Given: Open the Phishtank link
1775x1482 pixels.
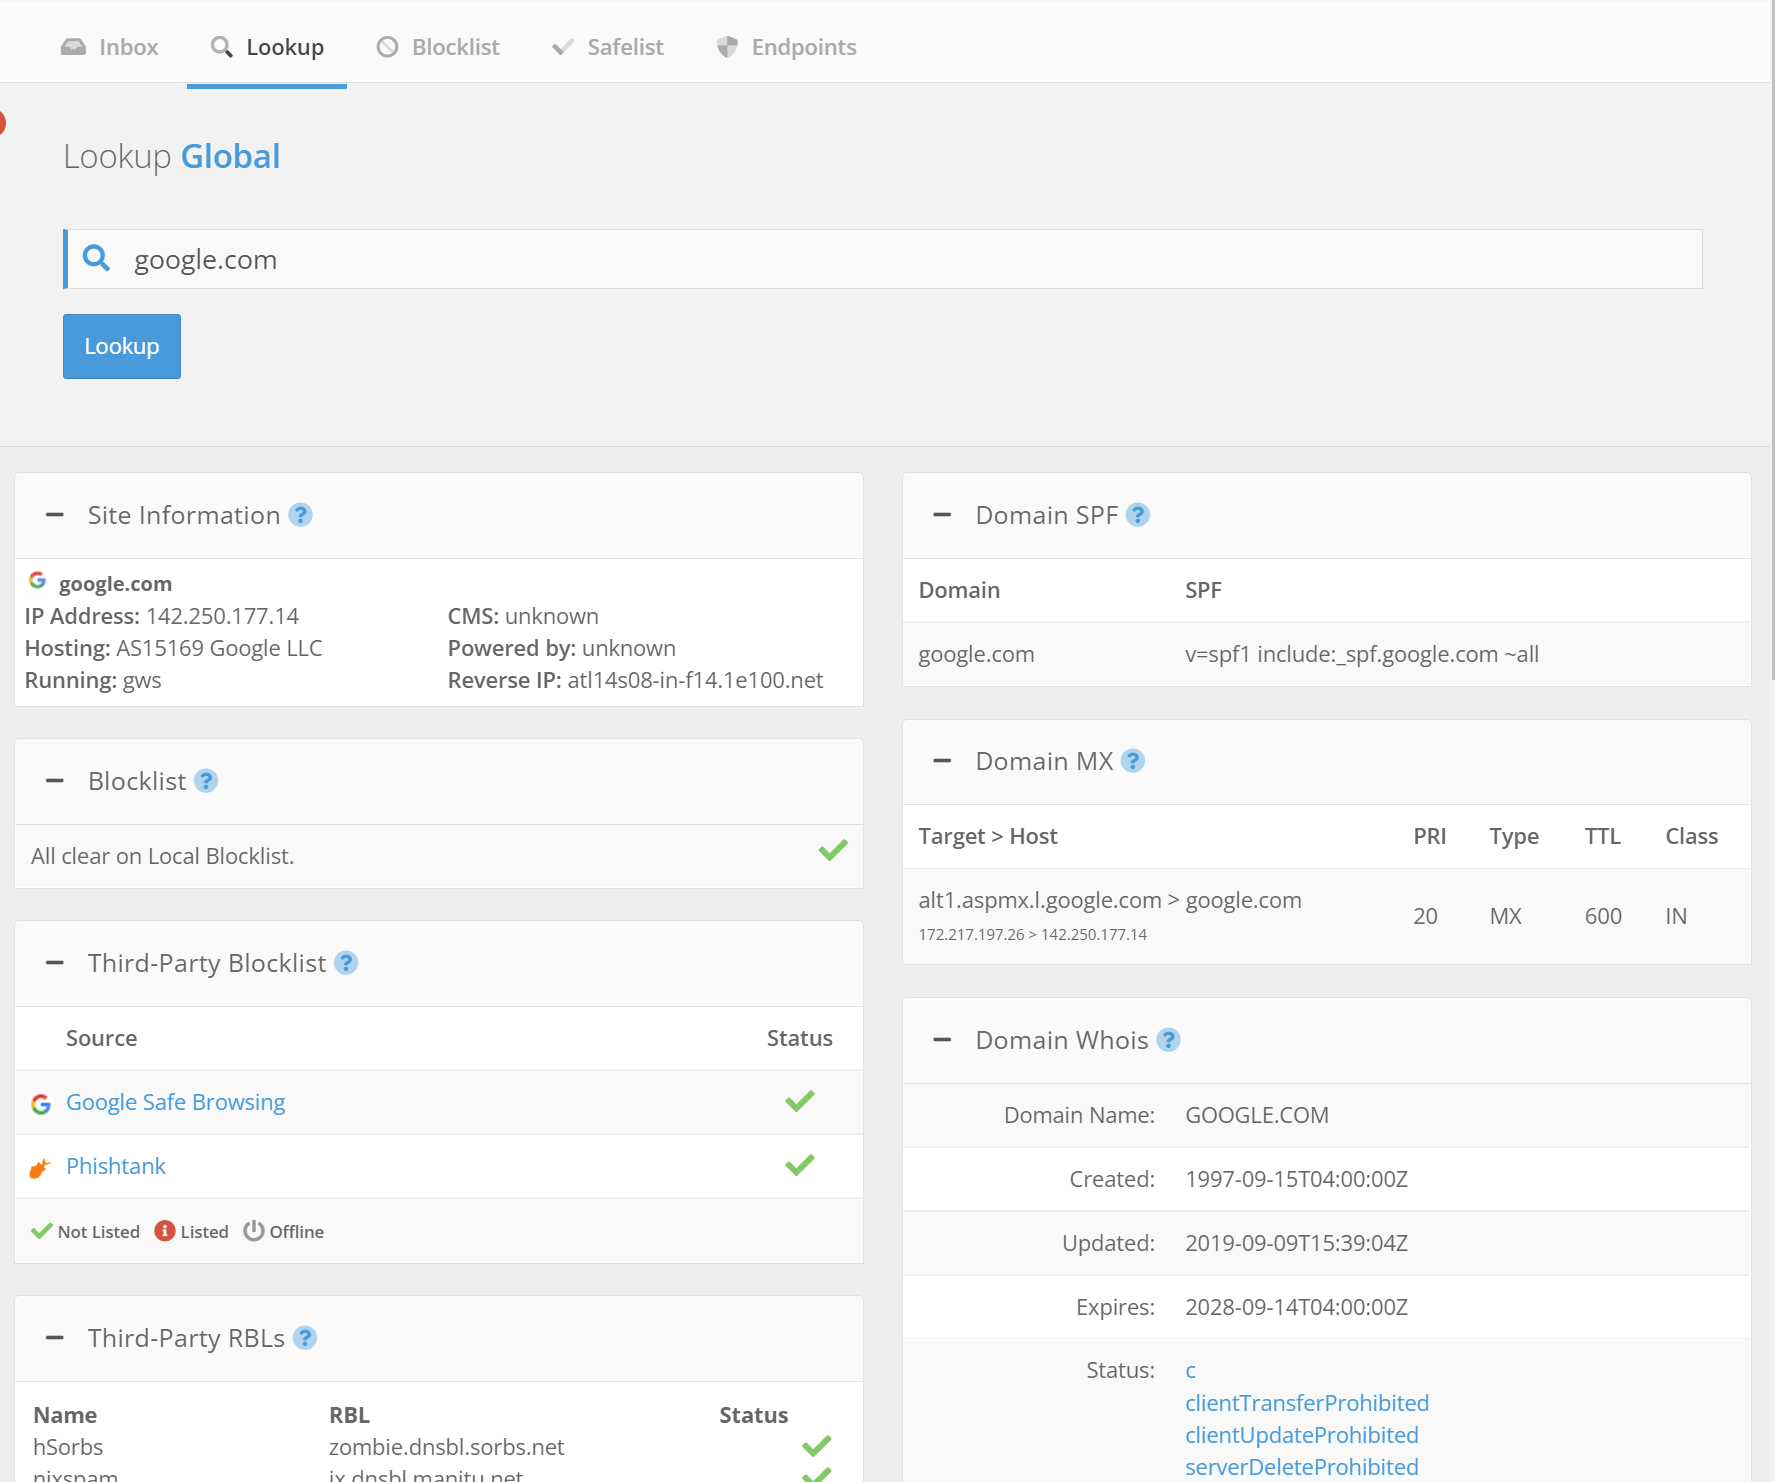Looking at the screenshot, I should (x=116, y=1166).
